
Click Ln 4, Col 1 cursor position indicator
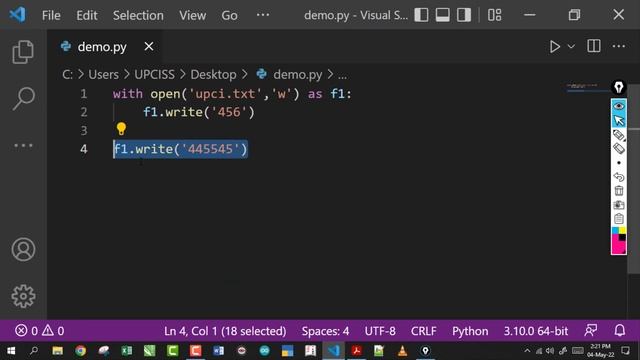(225, 331)
